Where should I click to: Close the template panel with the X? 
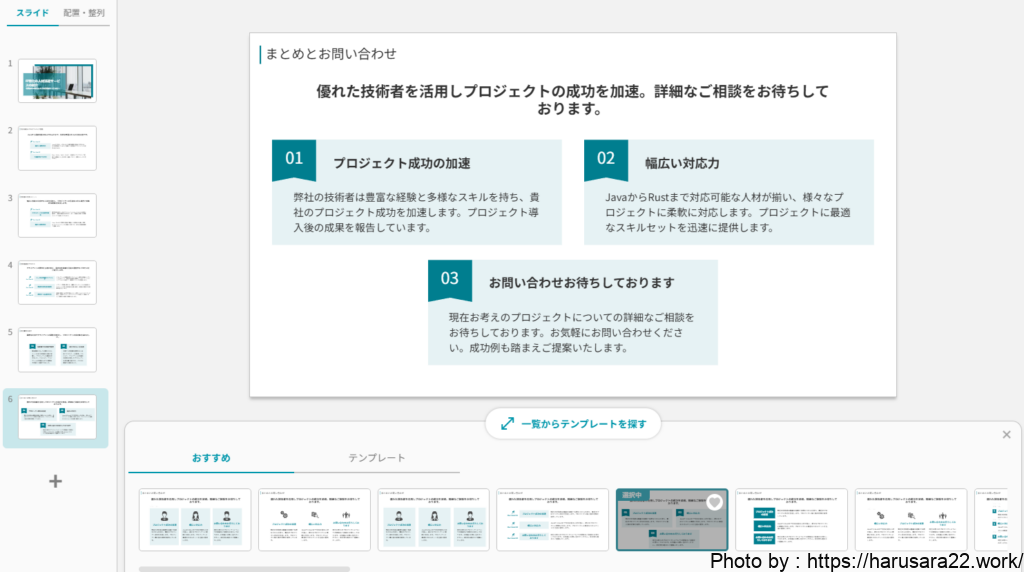[1006, 434]
